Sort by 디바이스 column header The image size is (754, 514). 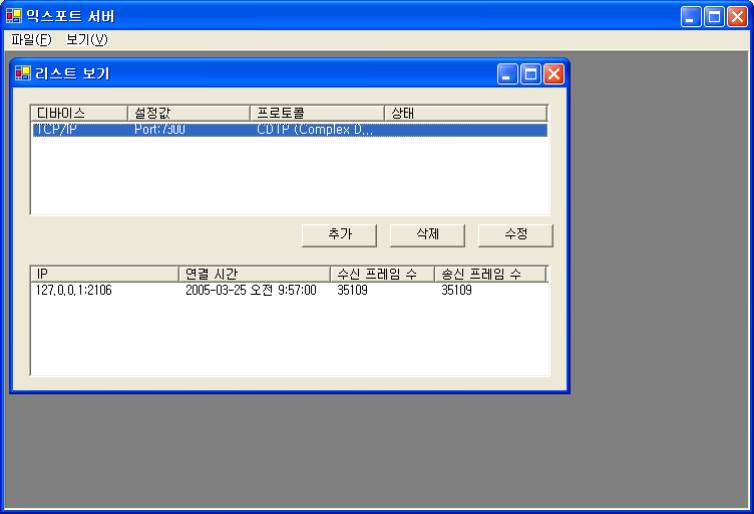[79, 113]
